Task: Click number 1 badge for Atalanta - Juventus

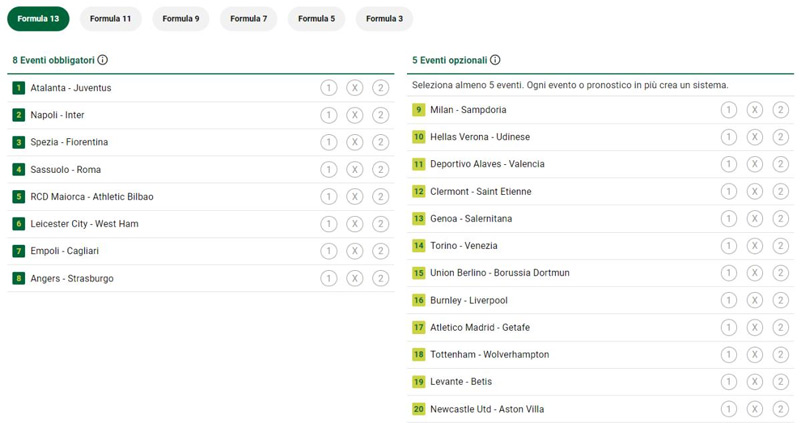Action: point(18,88)
